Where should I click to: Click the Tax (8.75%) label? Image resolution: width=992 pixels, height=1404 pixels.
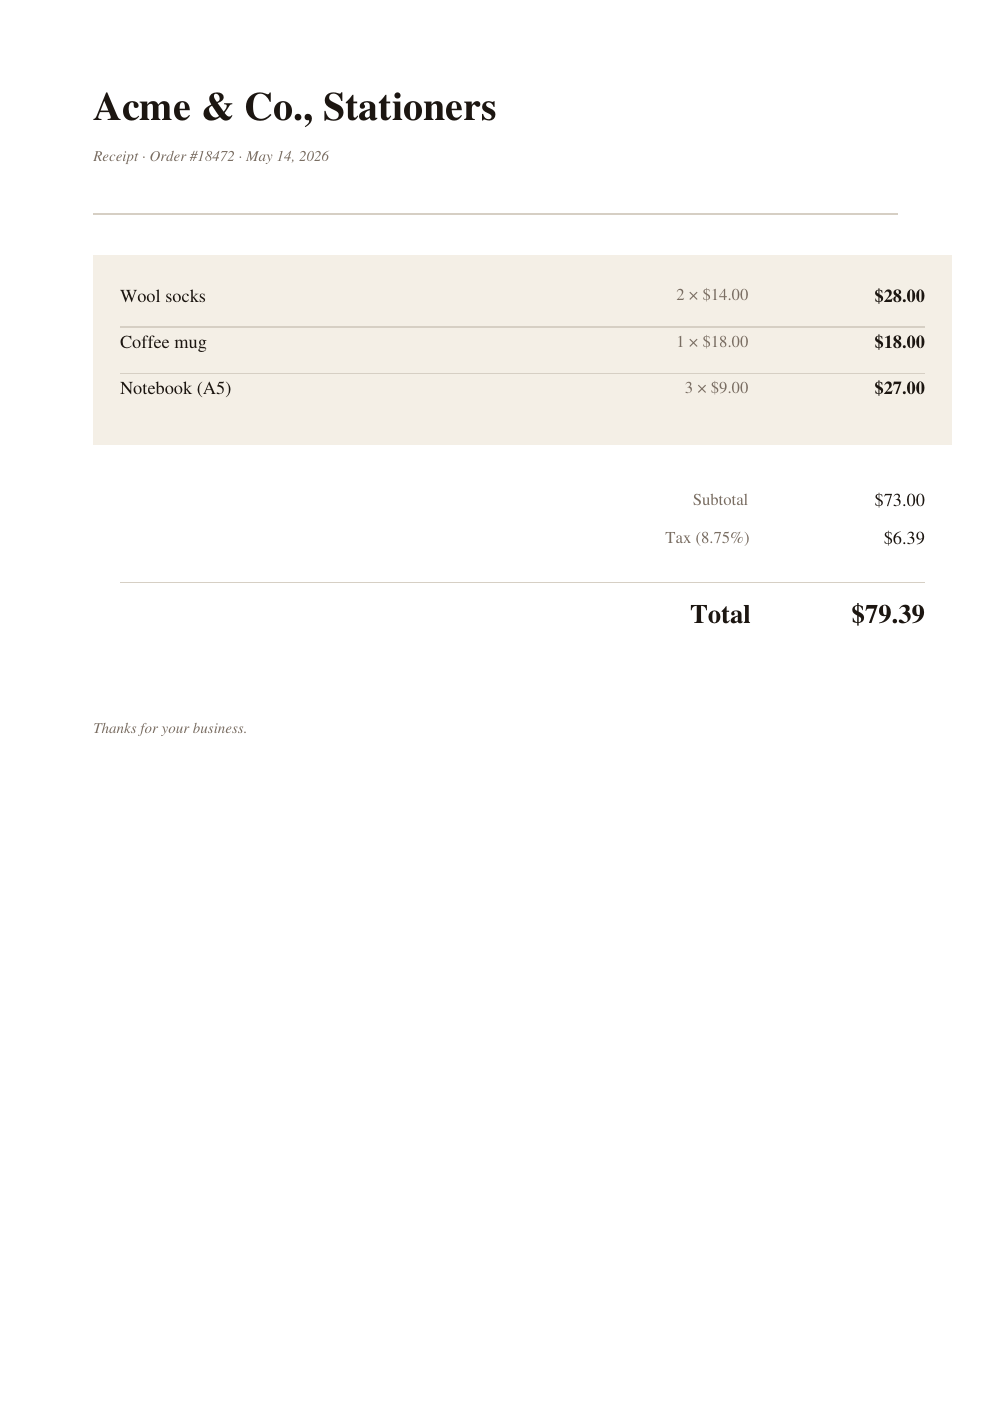tap(707, 538)
